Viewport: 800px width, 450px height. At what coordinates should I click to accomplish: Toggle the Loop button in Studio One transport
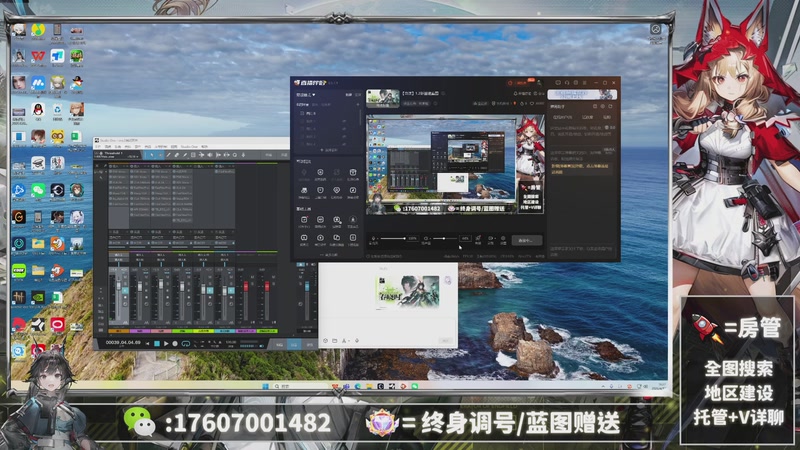click(x=185, y=344)
